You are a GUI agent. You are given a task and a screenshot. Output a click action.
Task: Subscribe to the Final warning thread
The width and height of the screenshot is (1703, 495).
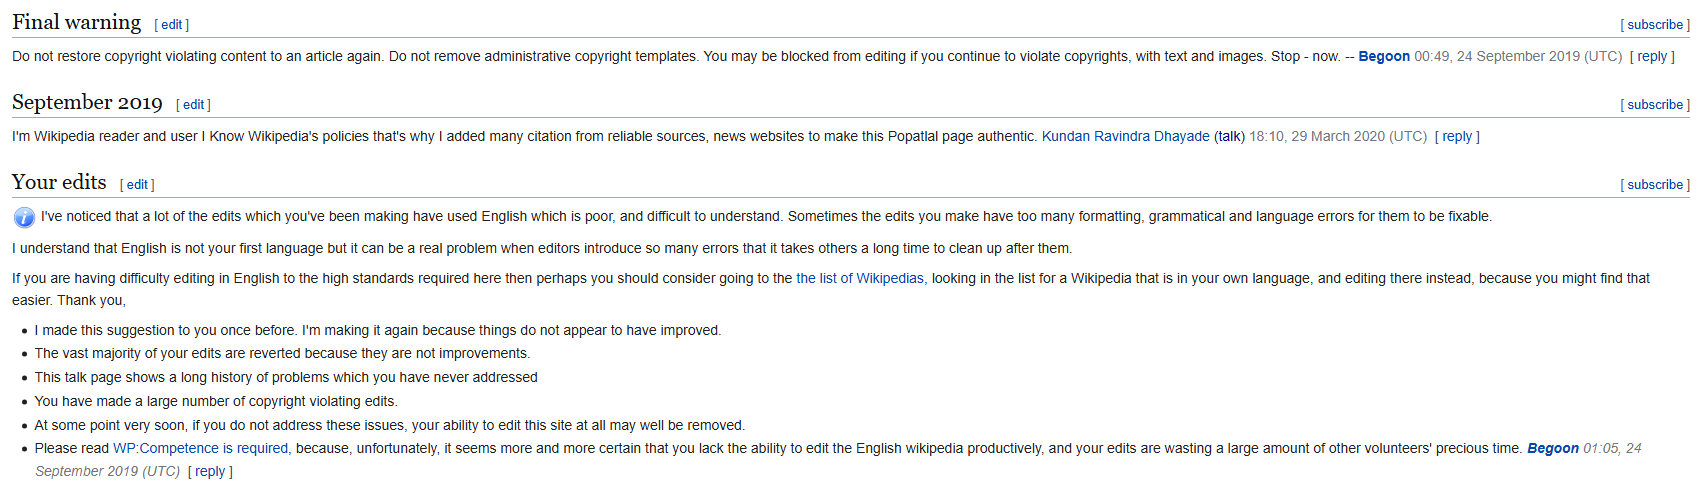click(x=1655, y=25)
